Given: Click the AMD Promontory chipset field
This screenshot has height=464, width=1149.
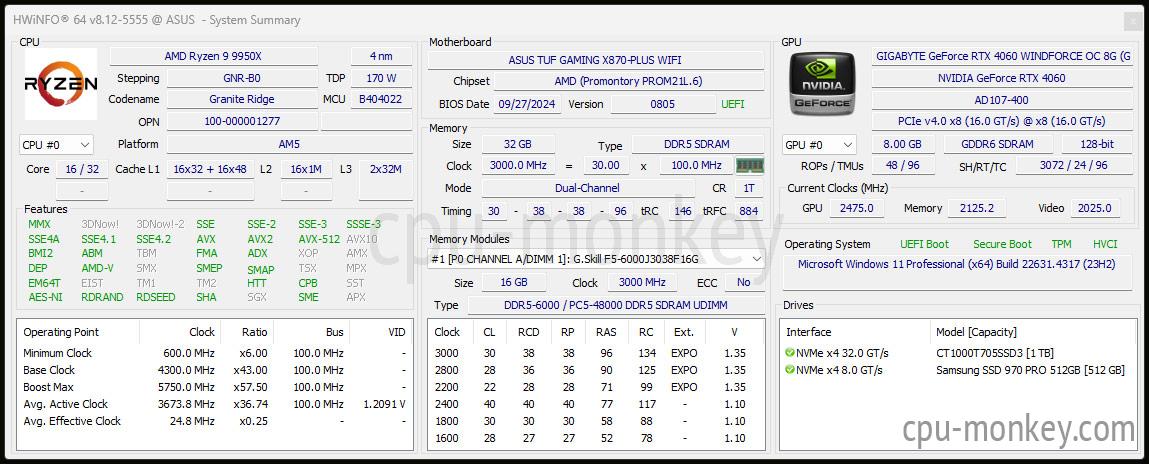Looking at the screenshot, I should coord(629,81).
